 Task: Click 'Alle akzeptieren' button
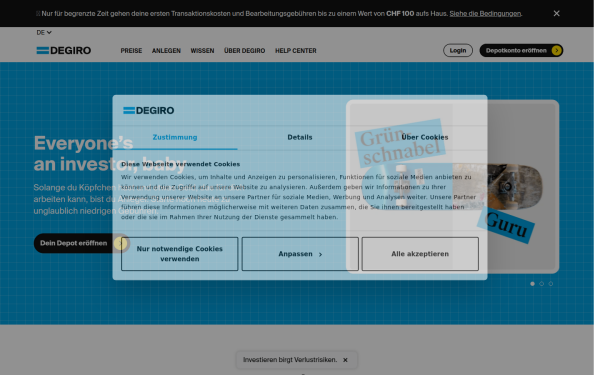click(420, 254)
